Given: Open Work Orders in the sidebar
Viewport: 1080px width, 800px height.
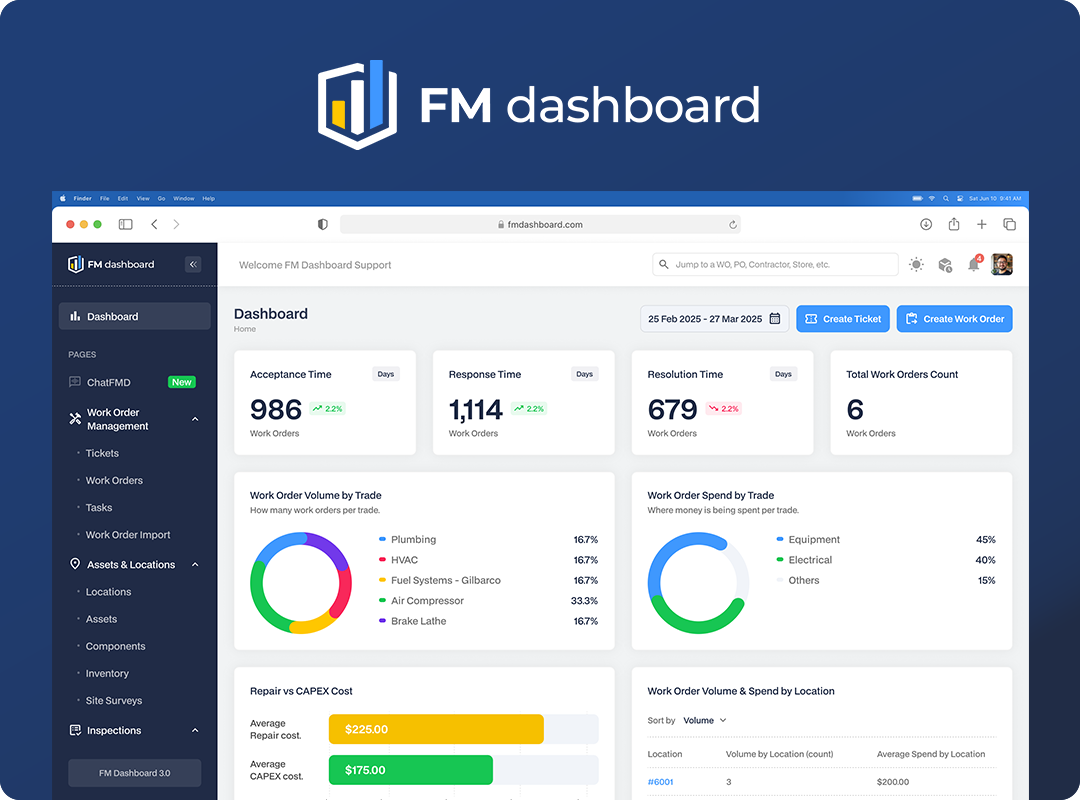Looking at the screenshot, I should (x=114, y=480).
